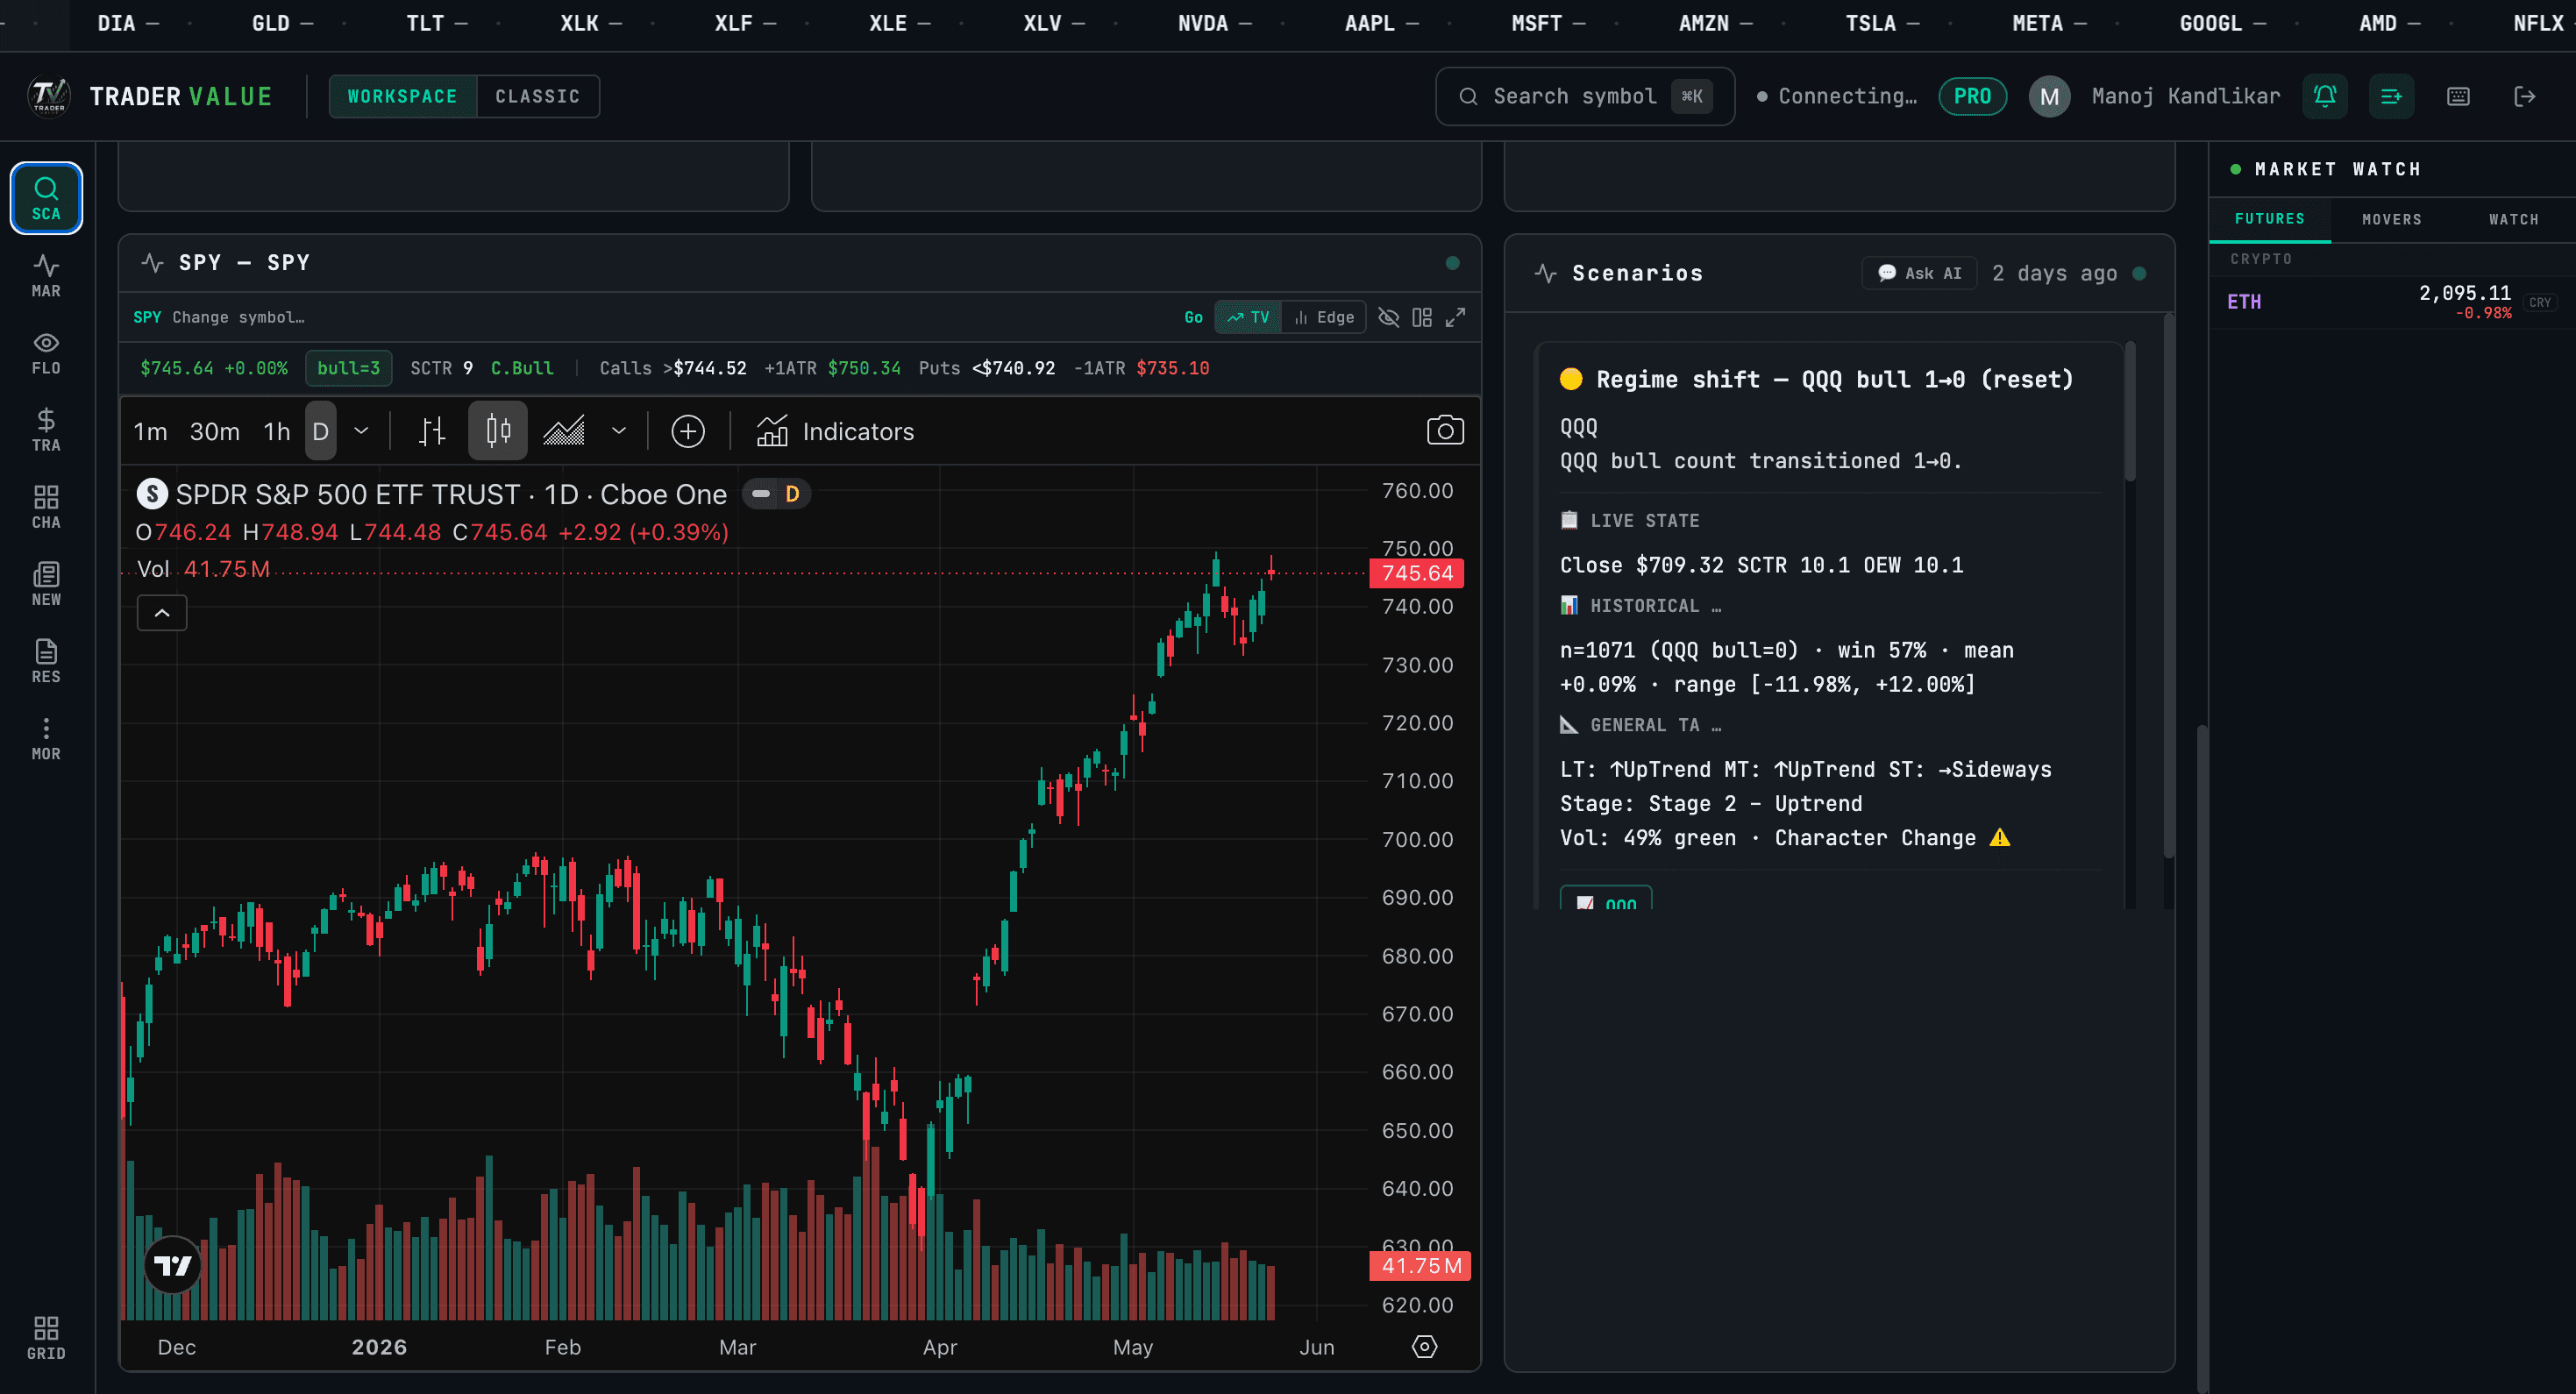Click the sign out icon

tap(2525, 96)
